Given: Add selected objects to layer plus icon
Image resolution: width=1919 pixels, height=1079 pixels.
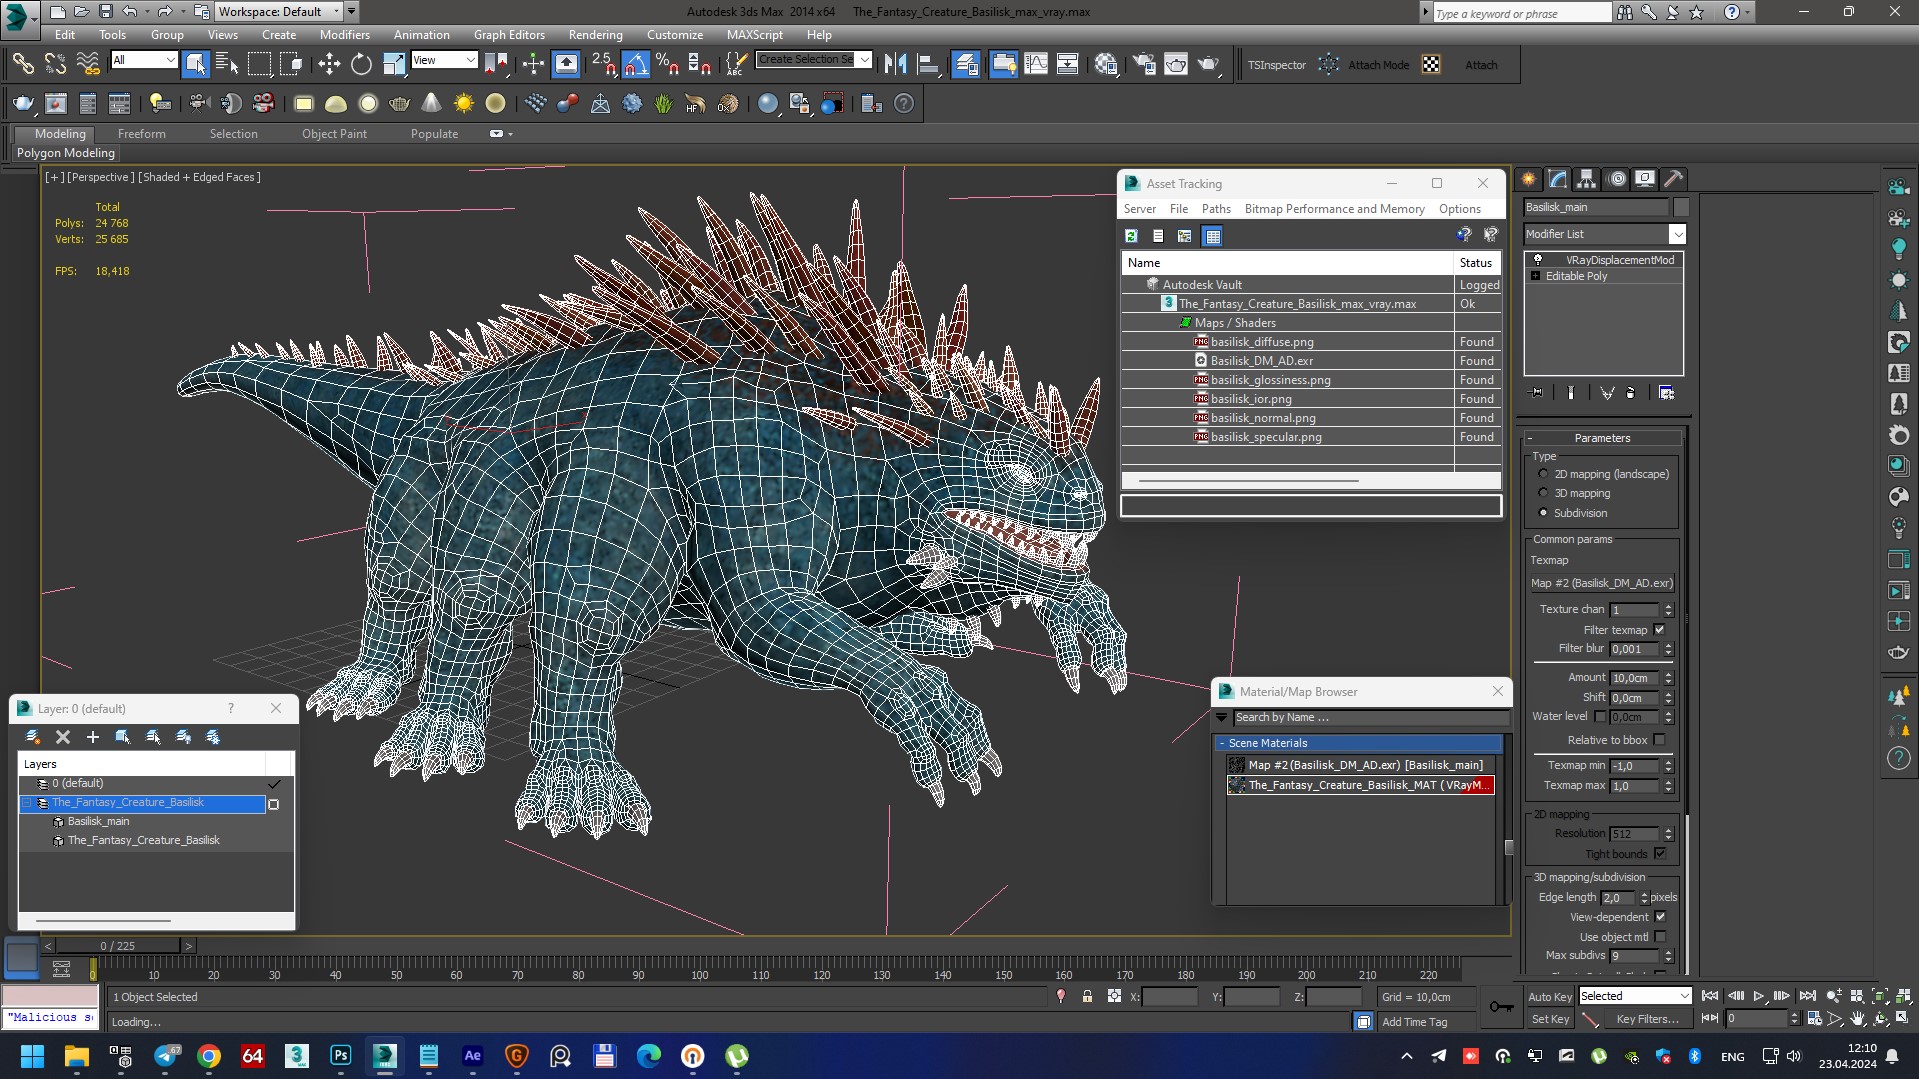Looking at the screenshot, I should [x=93, y=737].
